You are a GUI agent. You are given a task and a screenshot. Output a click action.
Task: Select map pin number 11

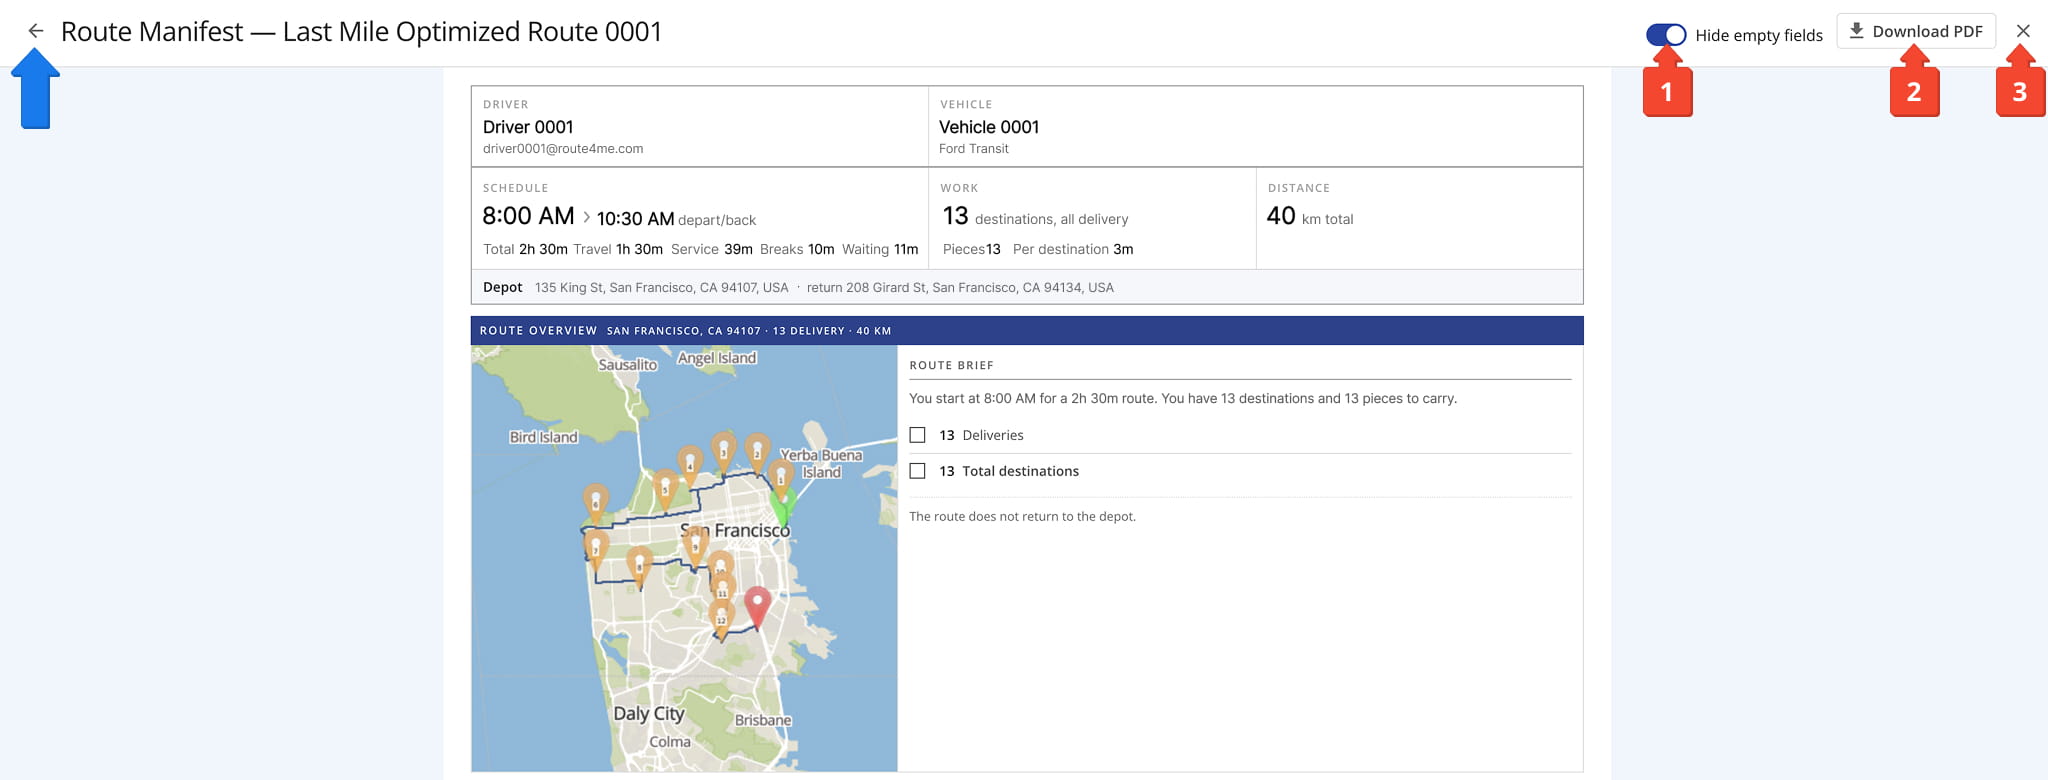(723, 590)
